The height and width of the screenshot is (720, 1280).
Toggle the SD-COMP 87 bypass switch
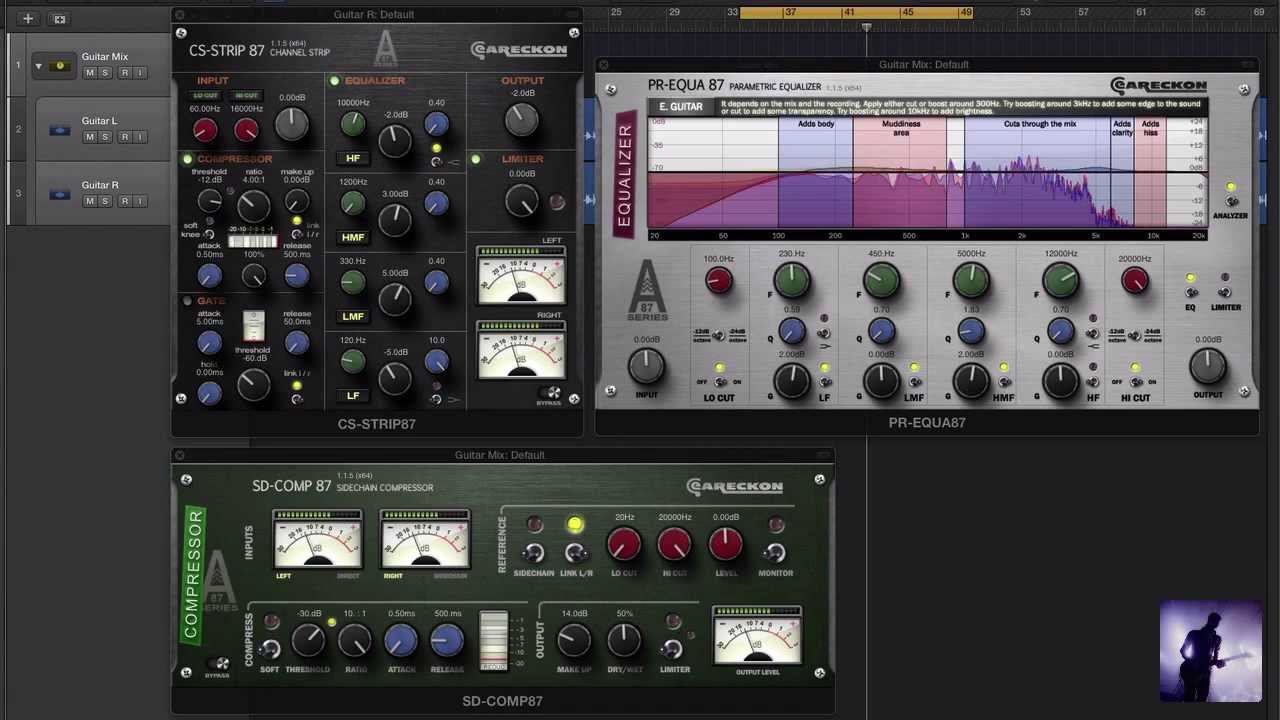[219, 666]
